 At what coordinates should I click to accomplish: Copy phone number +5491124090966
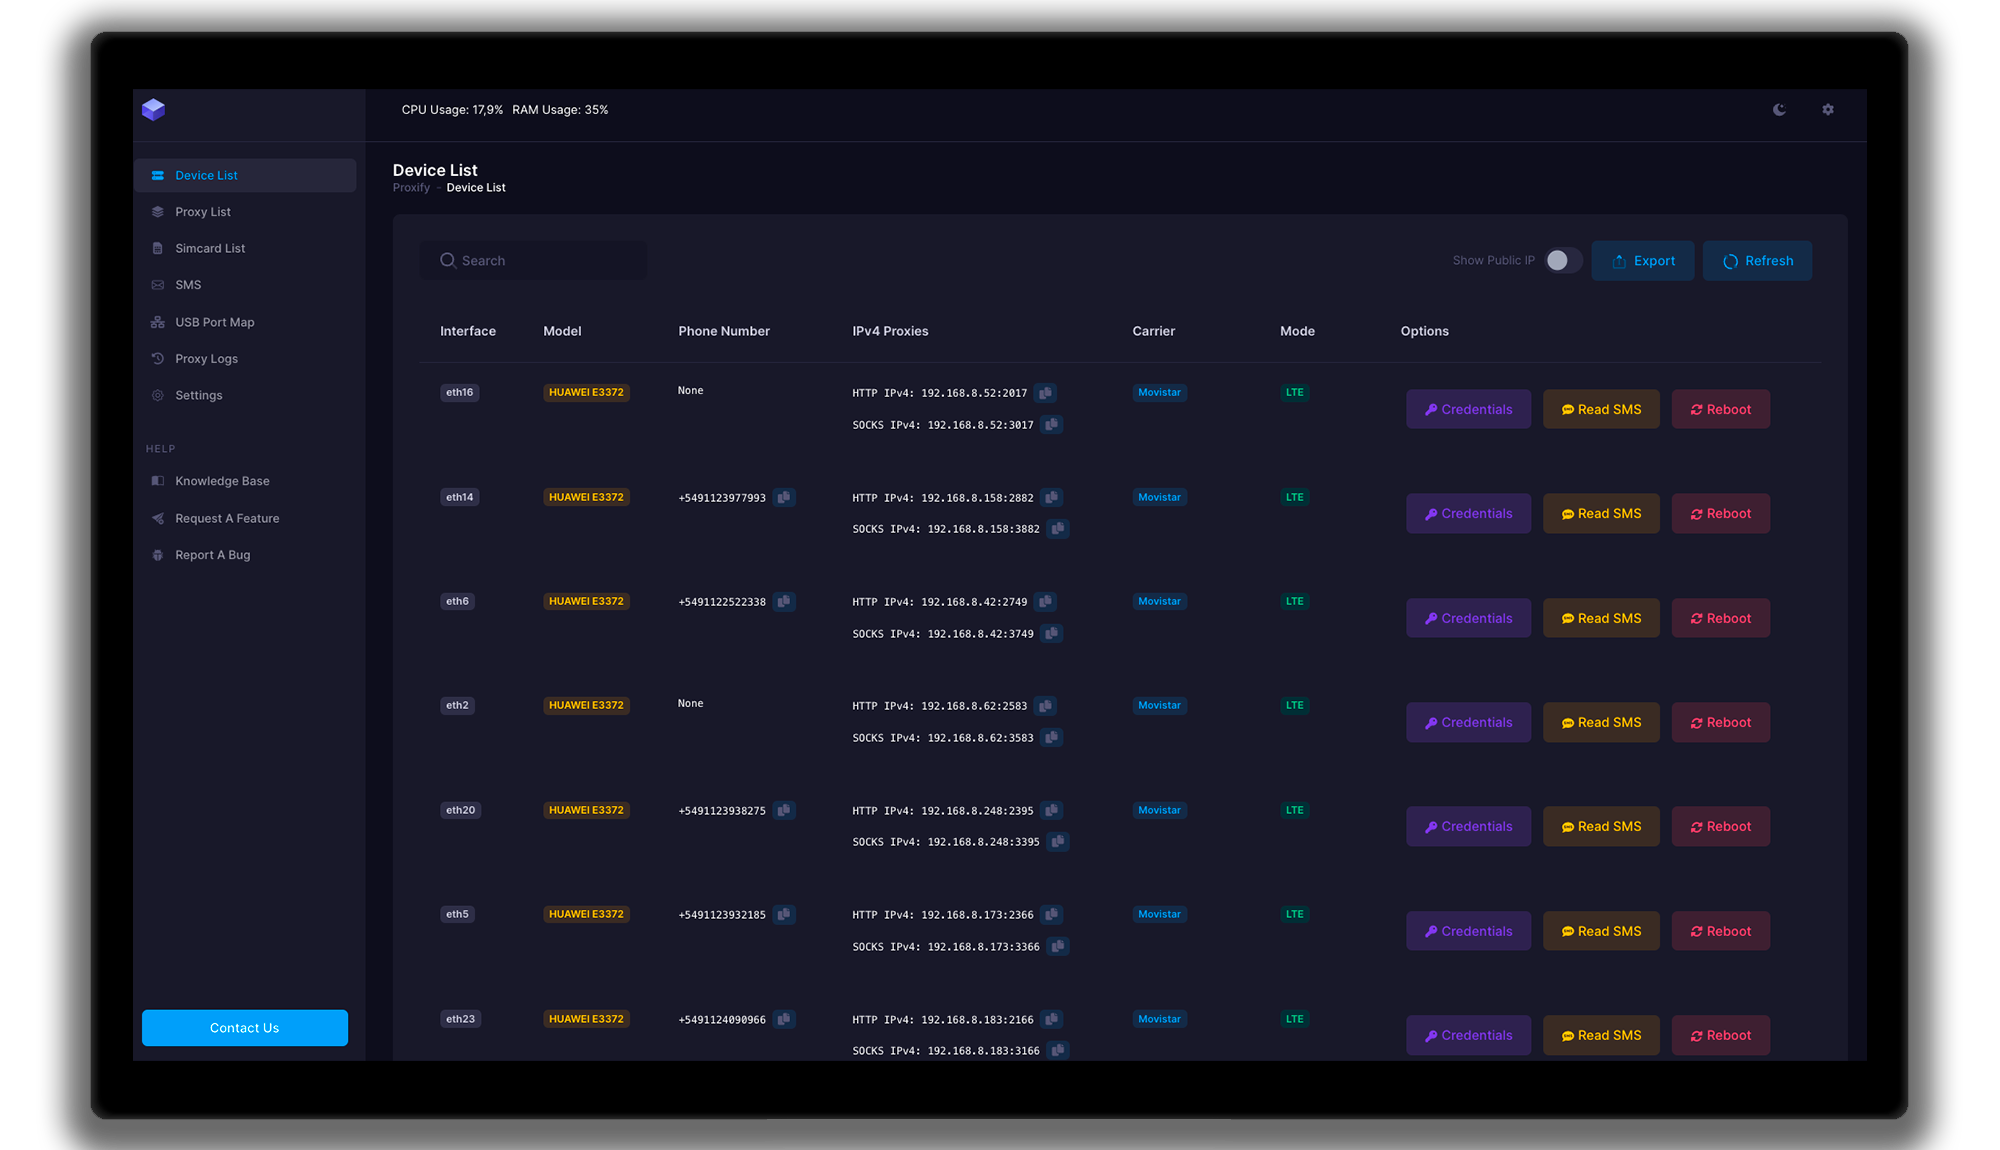point(784,1019)
